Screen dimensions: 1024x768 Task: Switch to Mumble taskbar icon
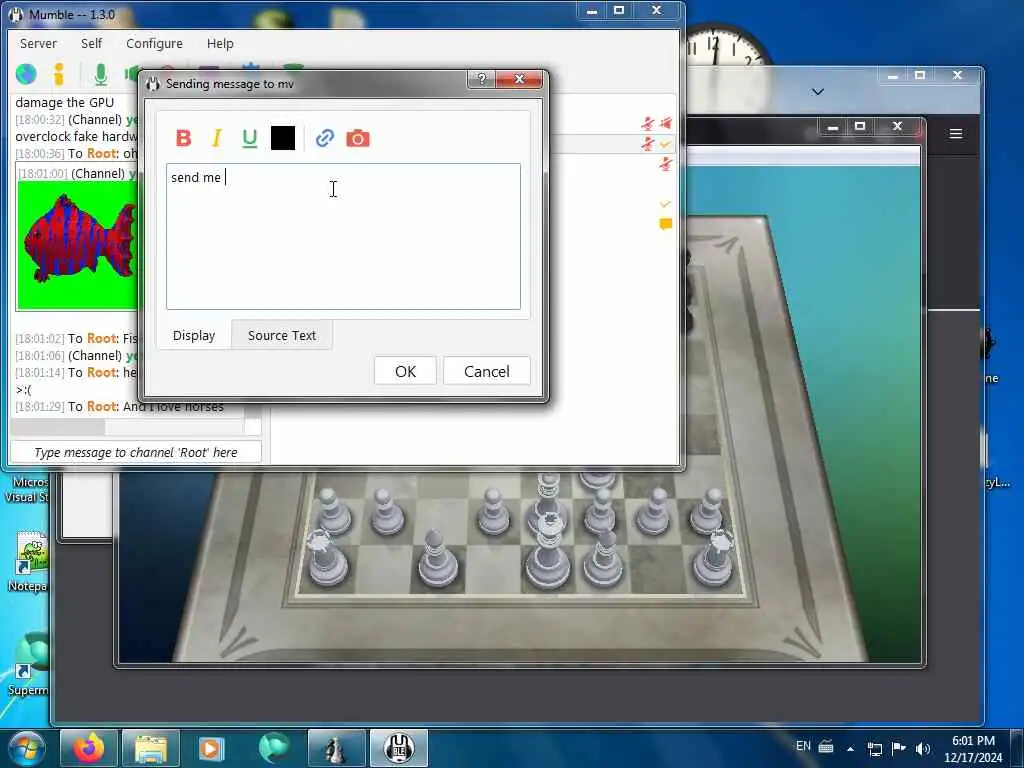pos(399,748)
